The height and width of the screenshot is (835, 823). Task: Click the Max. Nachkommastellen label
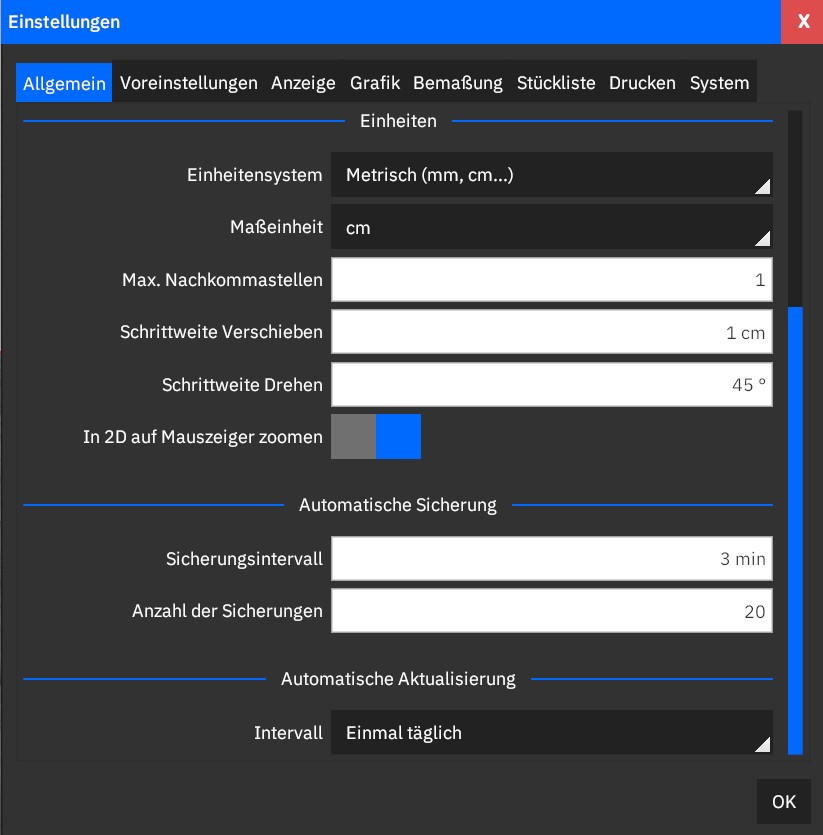coord(222,280)
